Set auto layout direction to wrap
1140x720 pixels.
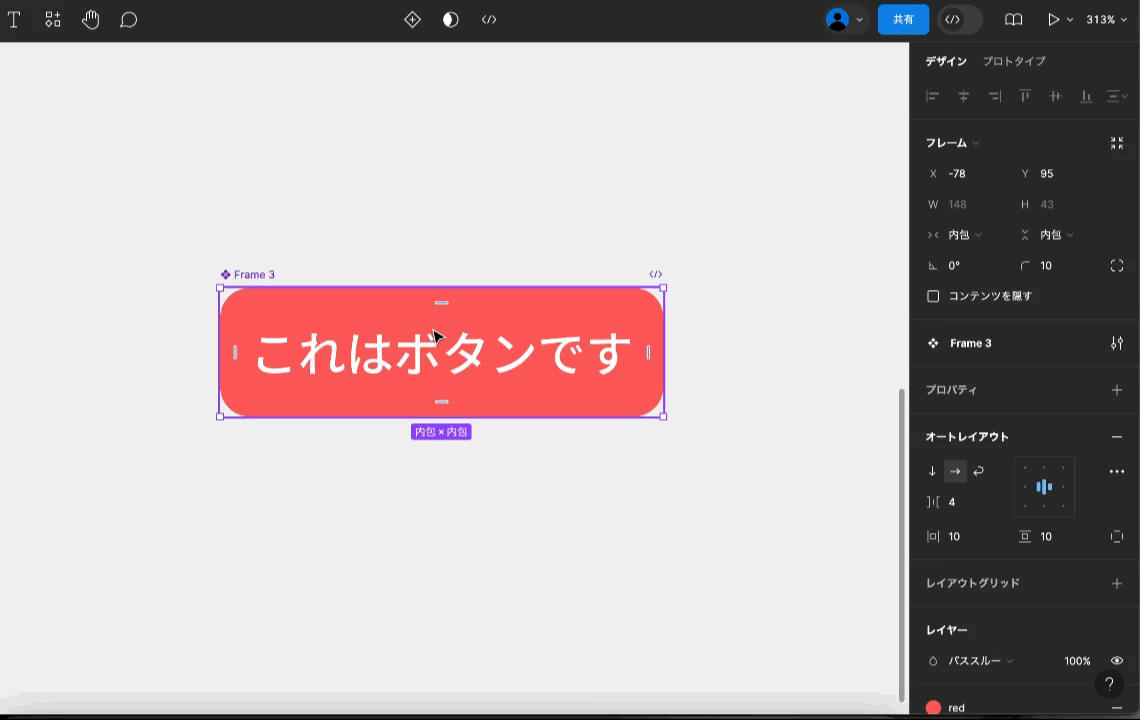click(979, 471)
